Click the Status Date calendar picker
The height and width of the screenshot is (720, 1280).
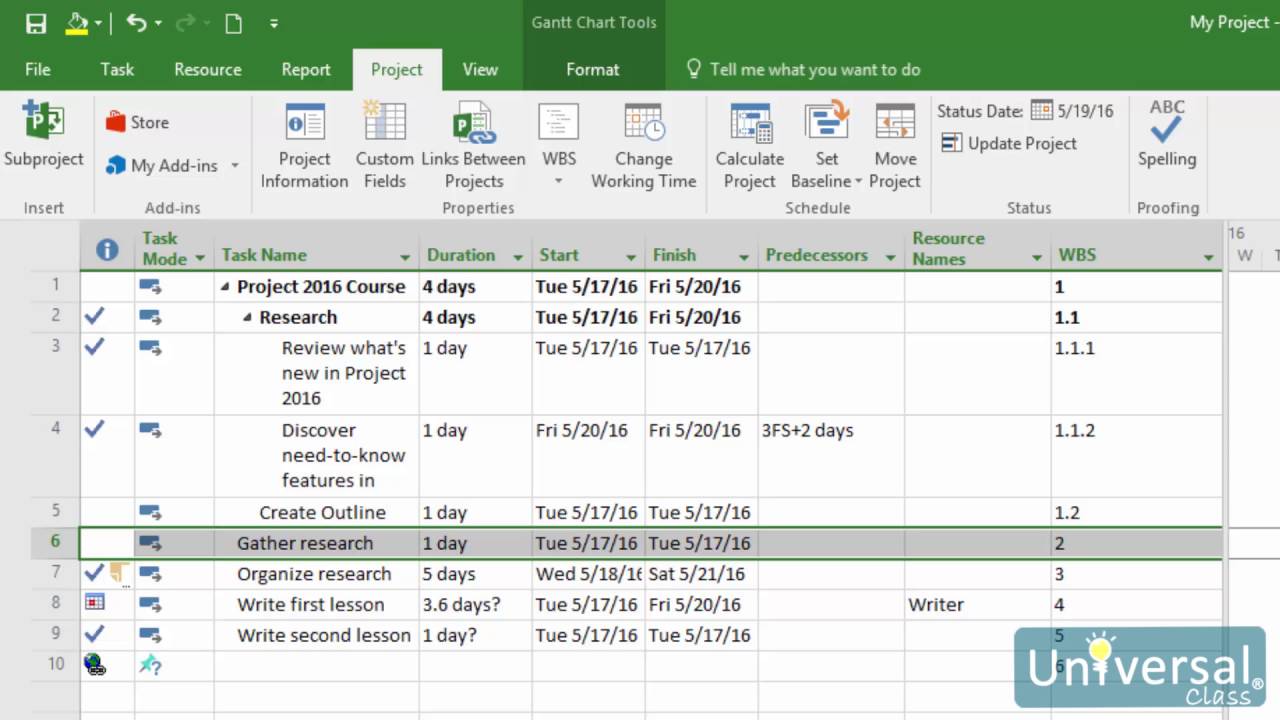1041,110
